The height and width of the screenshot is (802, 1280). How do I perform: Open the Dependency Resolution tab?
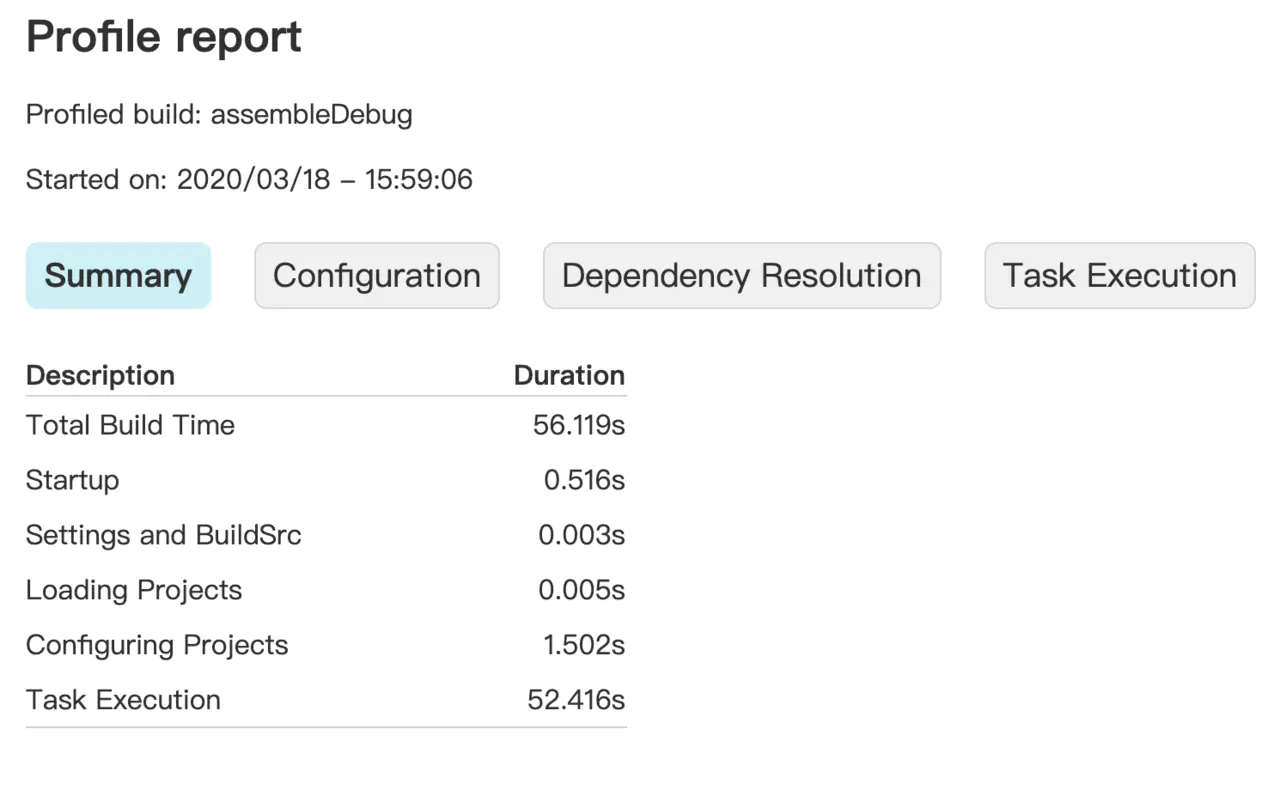point(742,276)
